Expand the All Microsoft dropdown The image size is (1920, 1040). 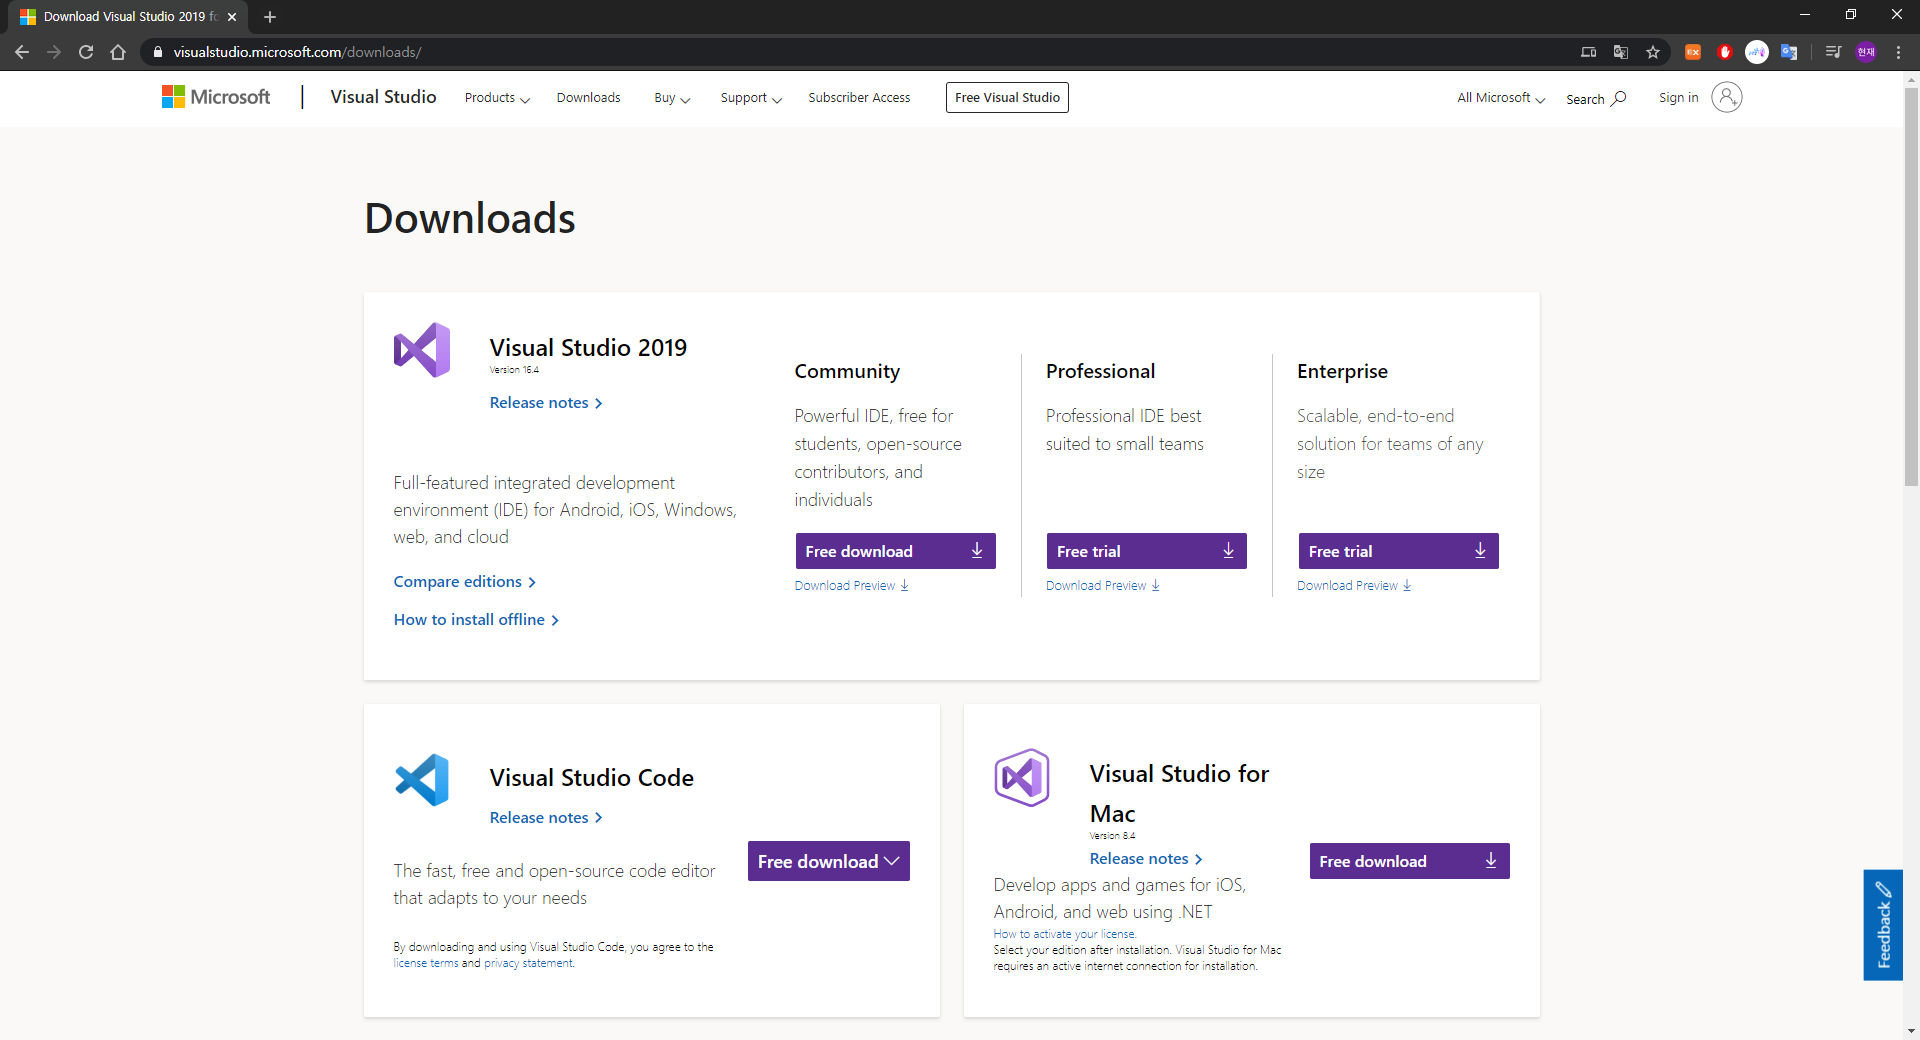1501,98
